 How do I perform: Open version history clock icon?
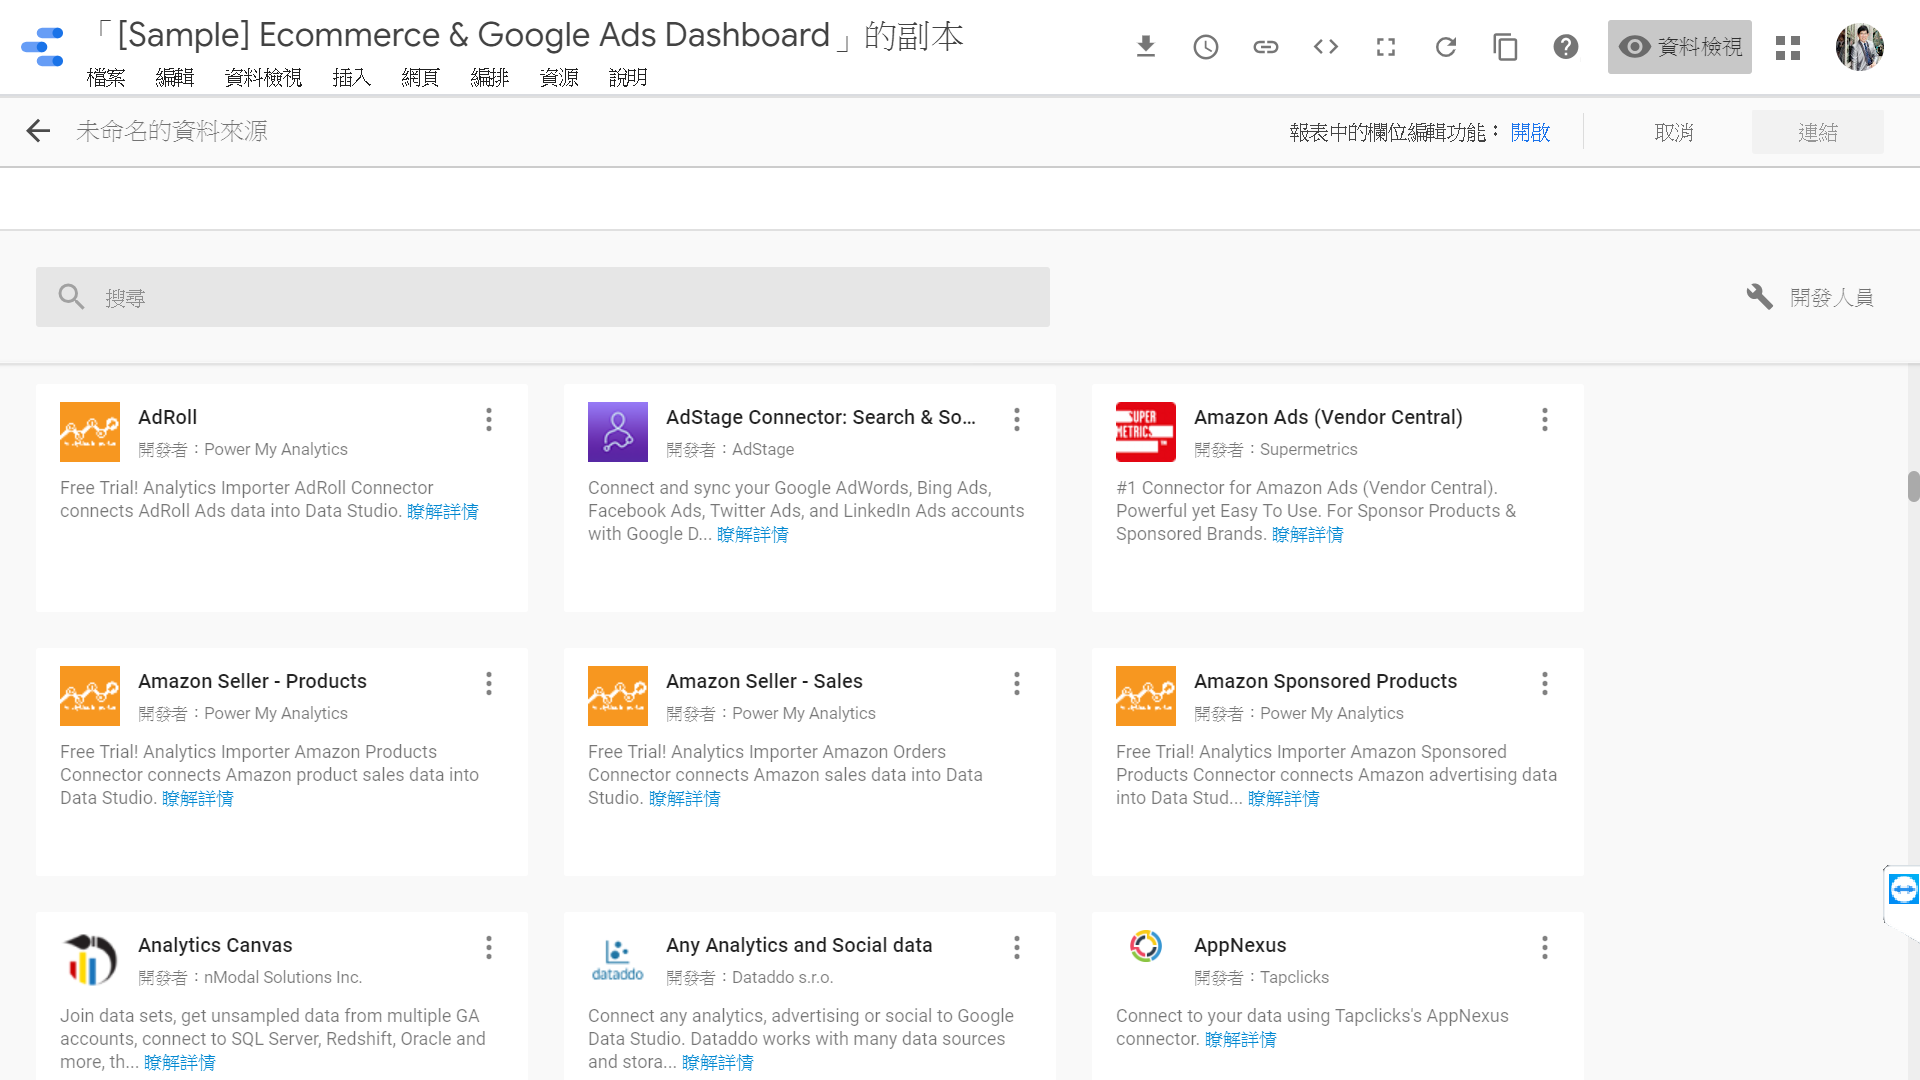tap(1206, 47)
